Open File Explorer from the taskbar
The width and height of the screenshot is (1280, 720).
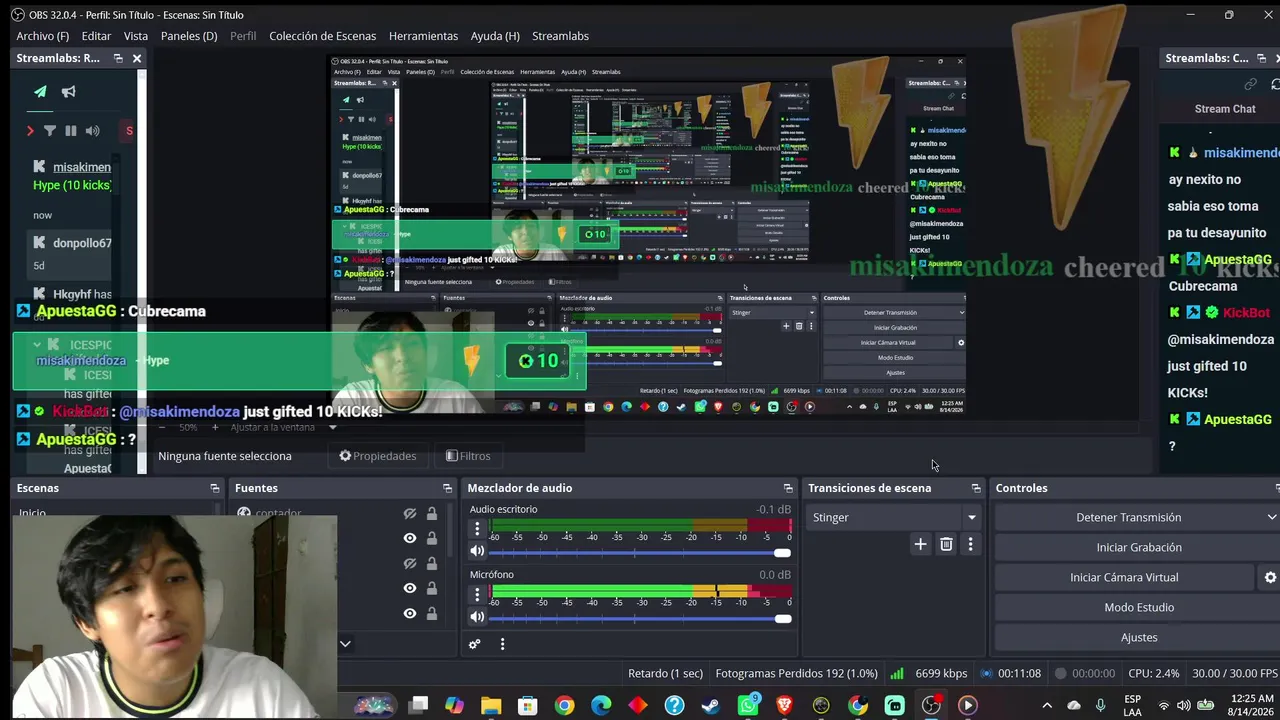[x=491, y=705]
